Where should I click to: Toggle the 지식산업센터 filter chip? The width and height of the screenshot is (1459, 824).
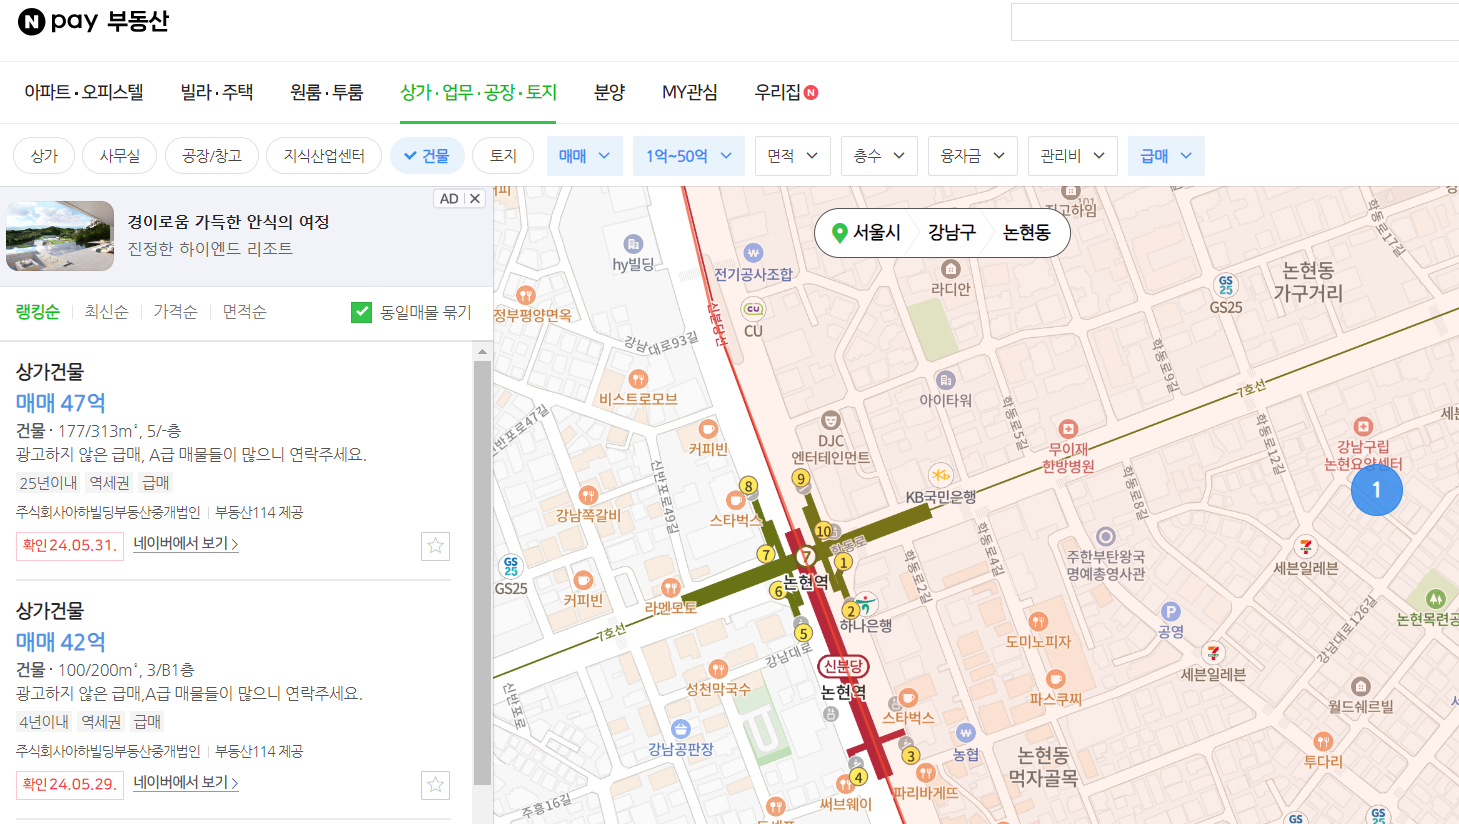pyautogui.click(x=324, y=156)
